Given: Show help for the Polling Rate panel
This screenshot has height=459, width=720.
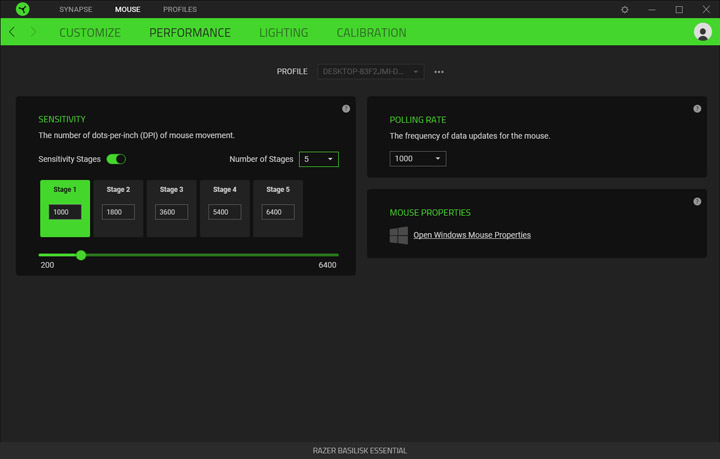Looking at the screenshot, I should (697, 109).
